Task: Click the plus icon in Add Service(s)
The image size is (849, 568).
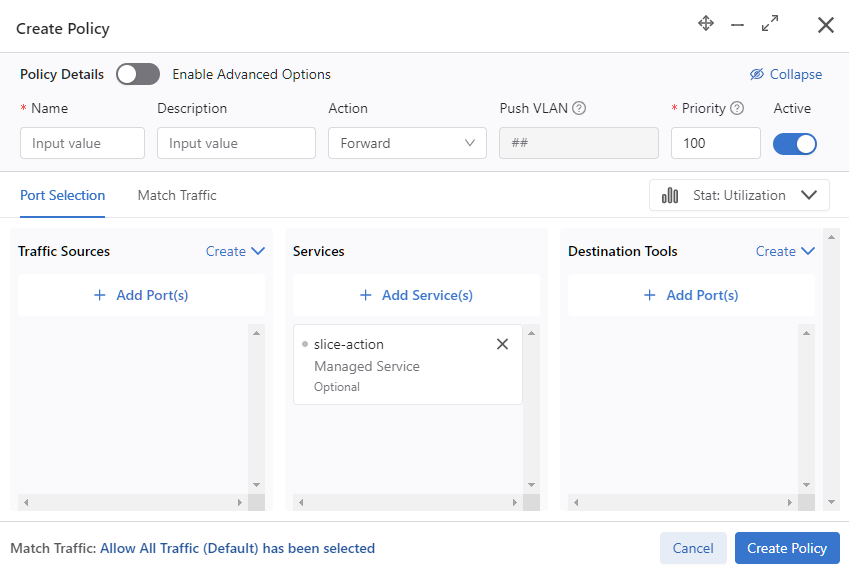Action: tap(365, 295)
